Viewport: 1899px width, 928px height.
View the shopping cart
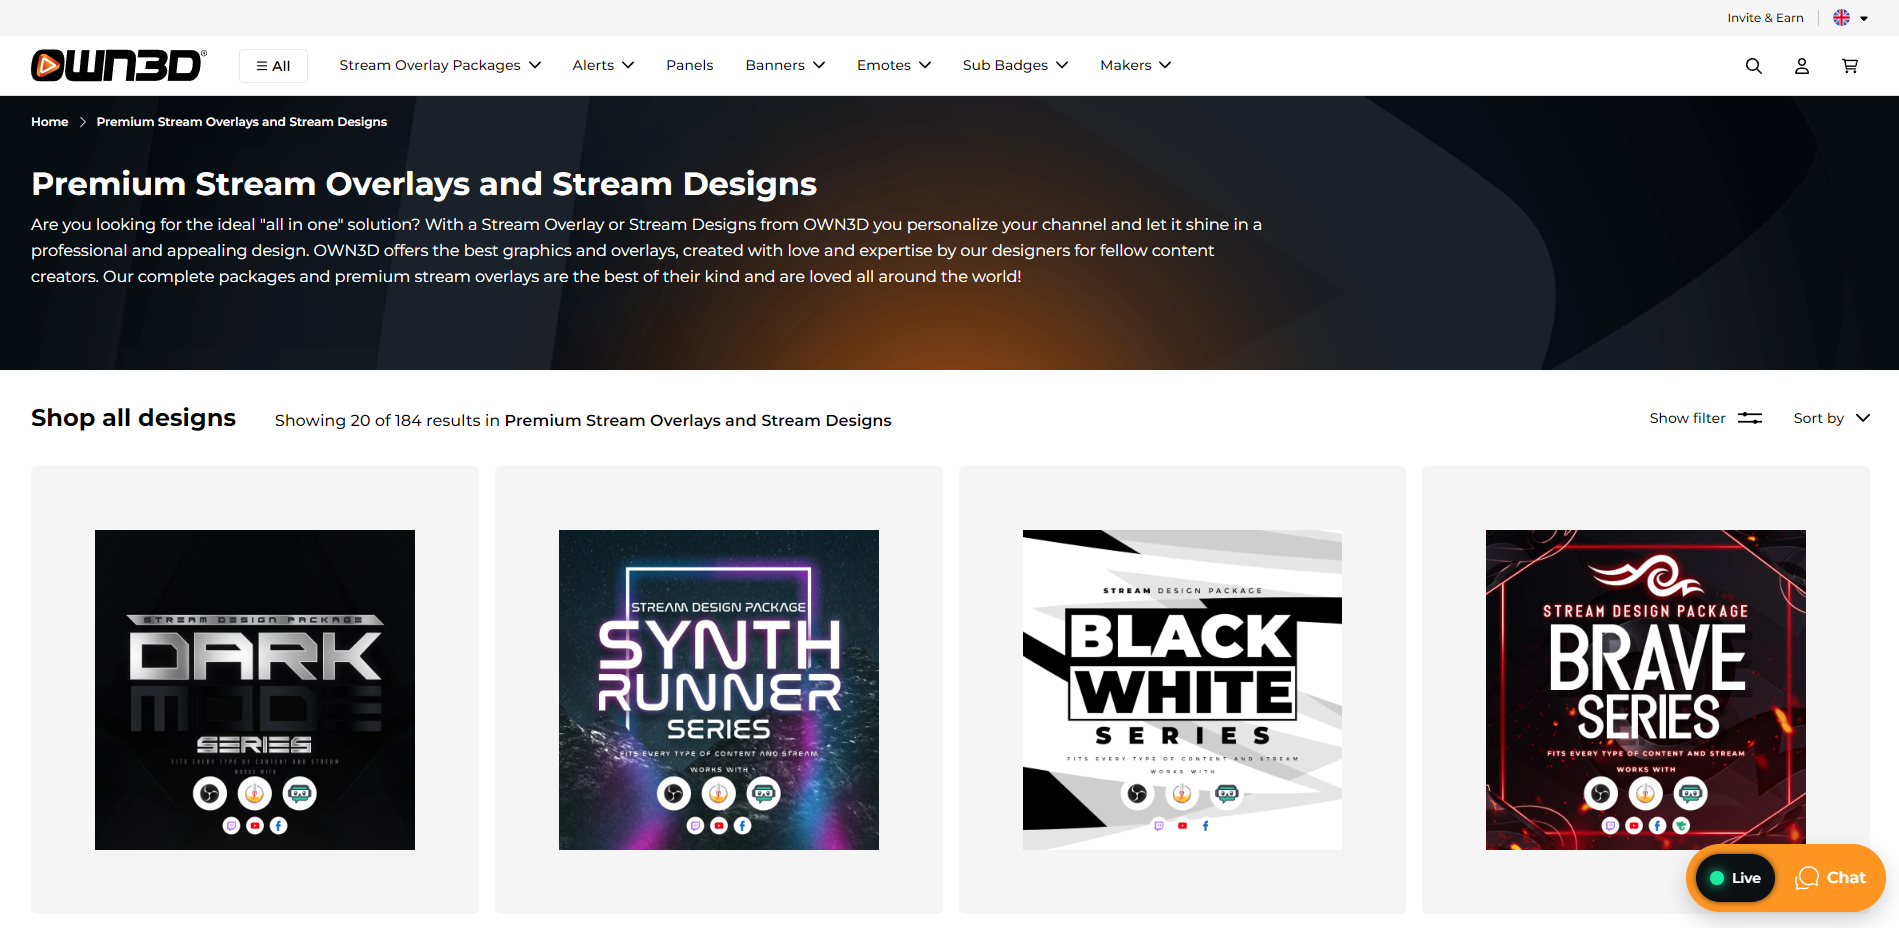point(1850,65)
